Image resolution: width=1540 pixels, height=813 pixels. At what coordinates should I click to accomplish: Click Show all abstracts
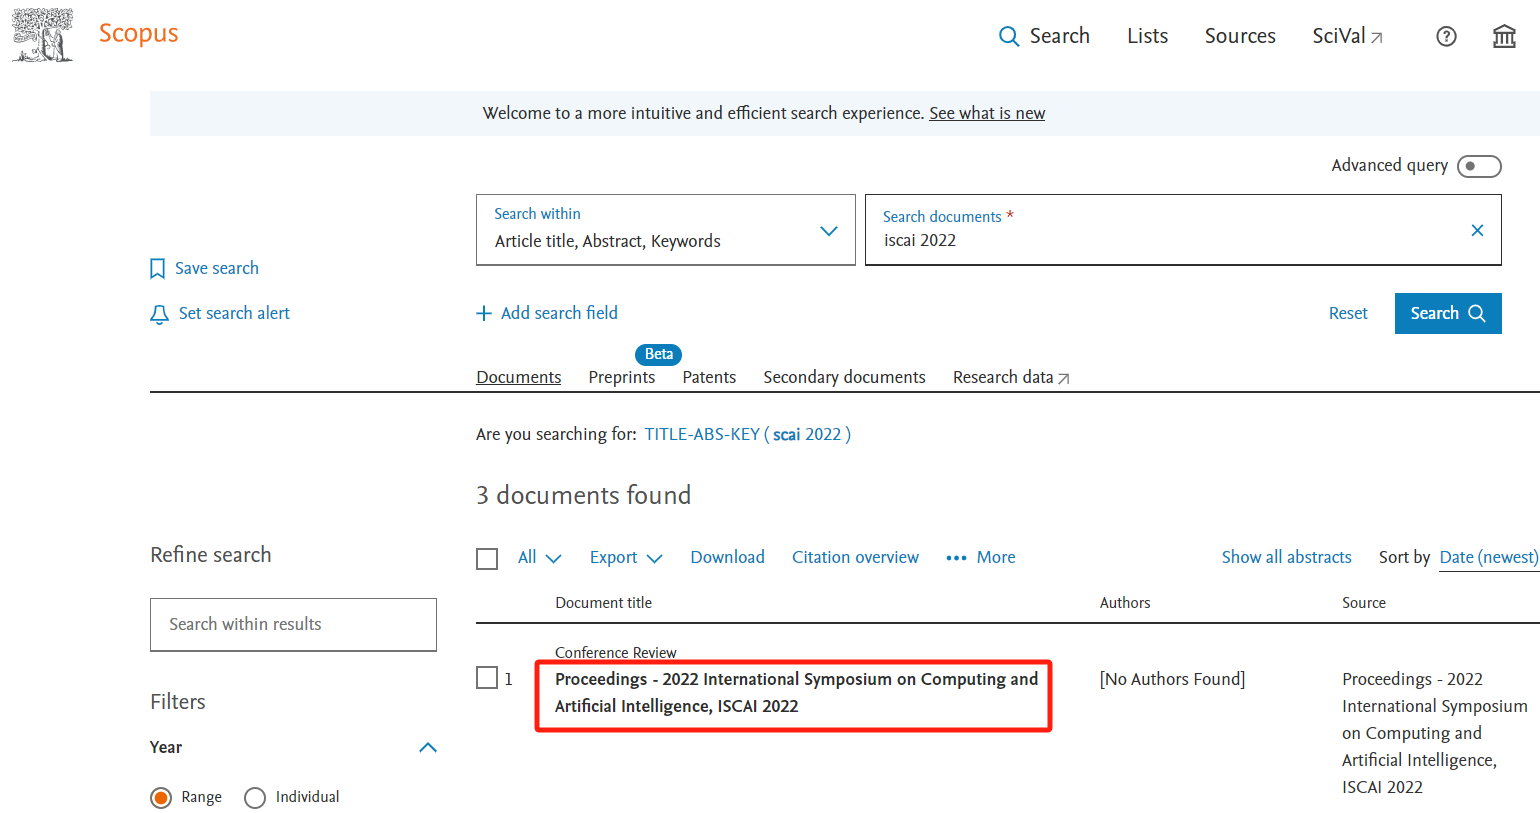click(1286, 557)
